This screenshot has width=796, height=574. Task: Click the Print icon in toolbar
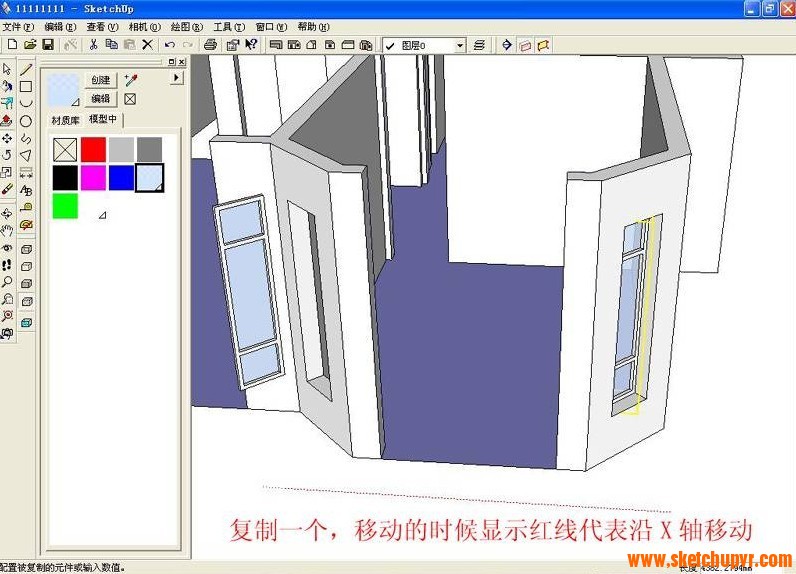210,45
